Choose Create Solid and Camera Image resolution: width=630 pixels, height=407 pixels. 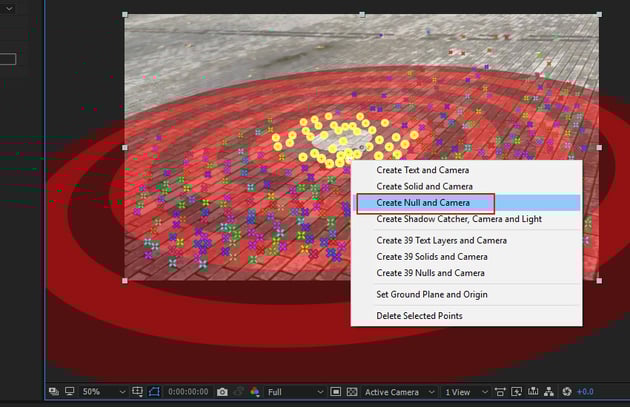tap(466, 186)
